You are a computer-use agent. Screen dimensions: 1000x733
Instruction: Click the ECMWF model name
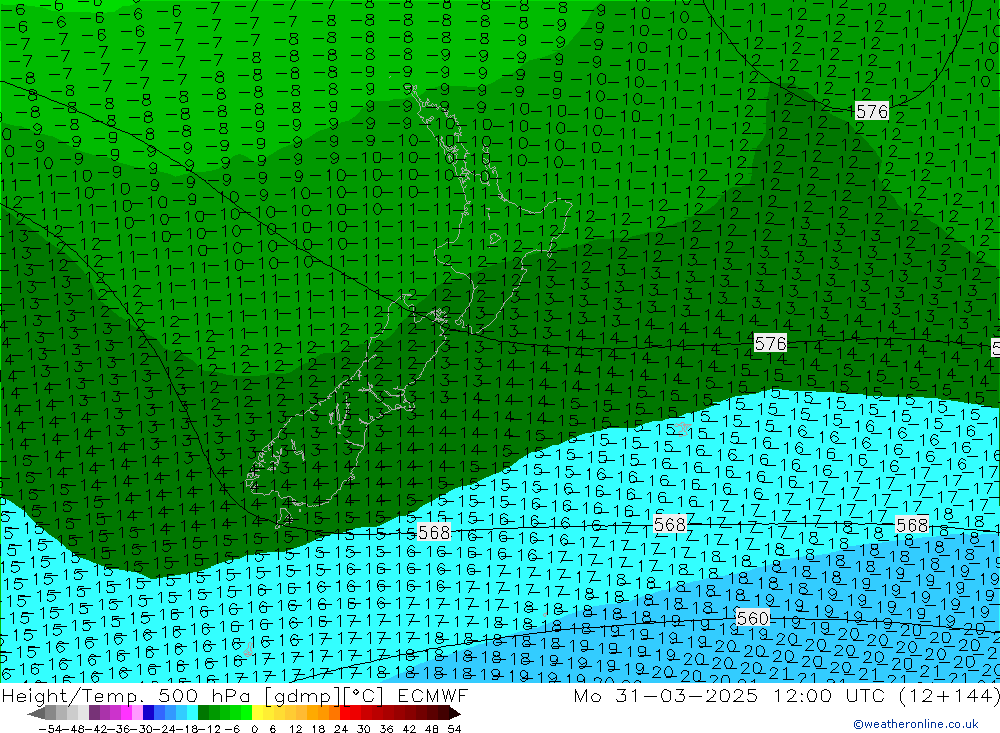pyautogui.click(x=433, y=695)
